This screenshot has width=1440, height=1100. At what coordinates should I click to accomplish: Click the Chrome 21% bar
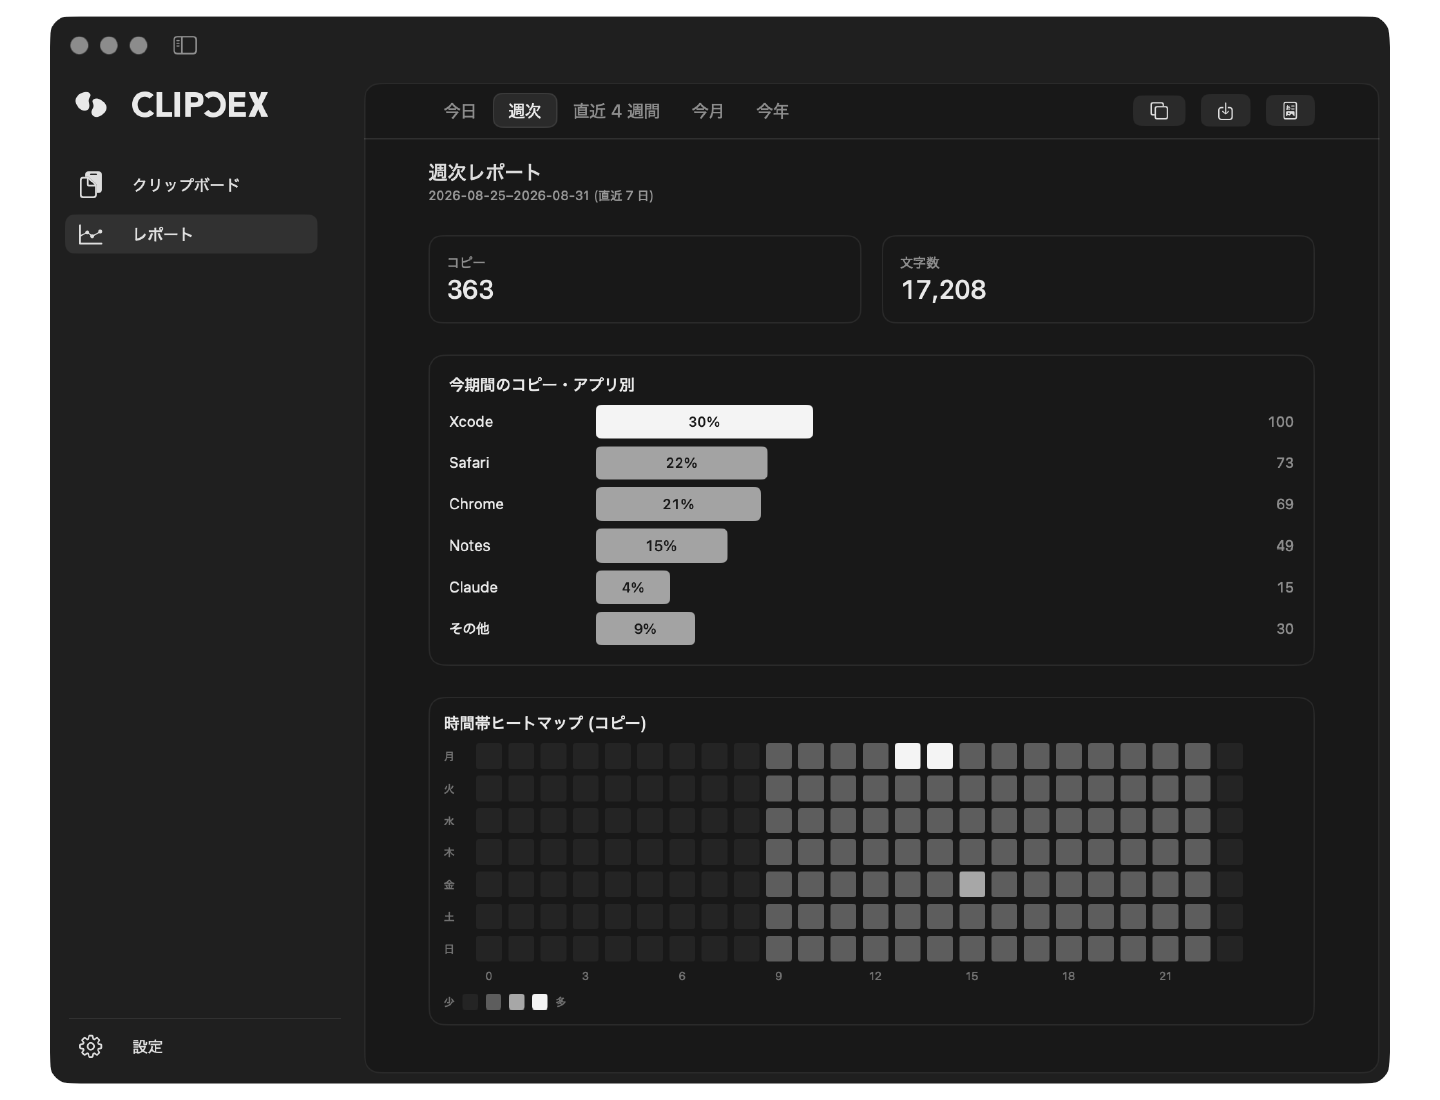coord(678,504)
